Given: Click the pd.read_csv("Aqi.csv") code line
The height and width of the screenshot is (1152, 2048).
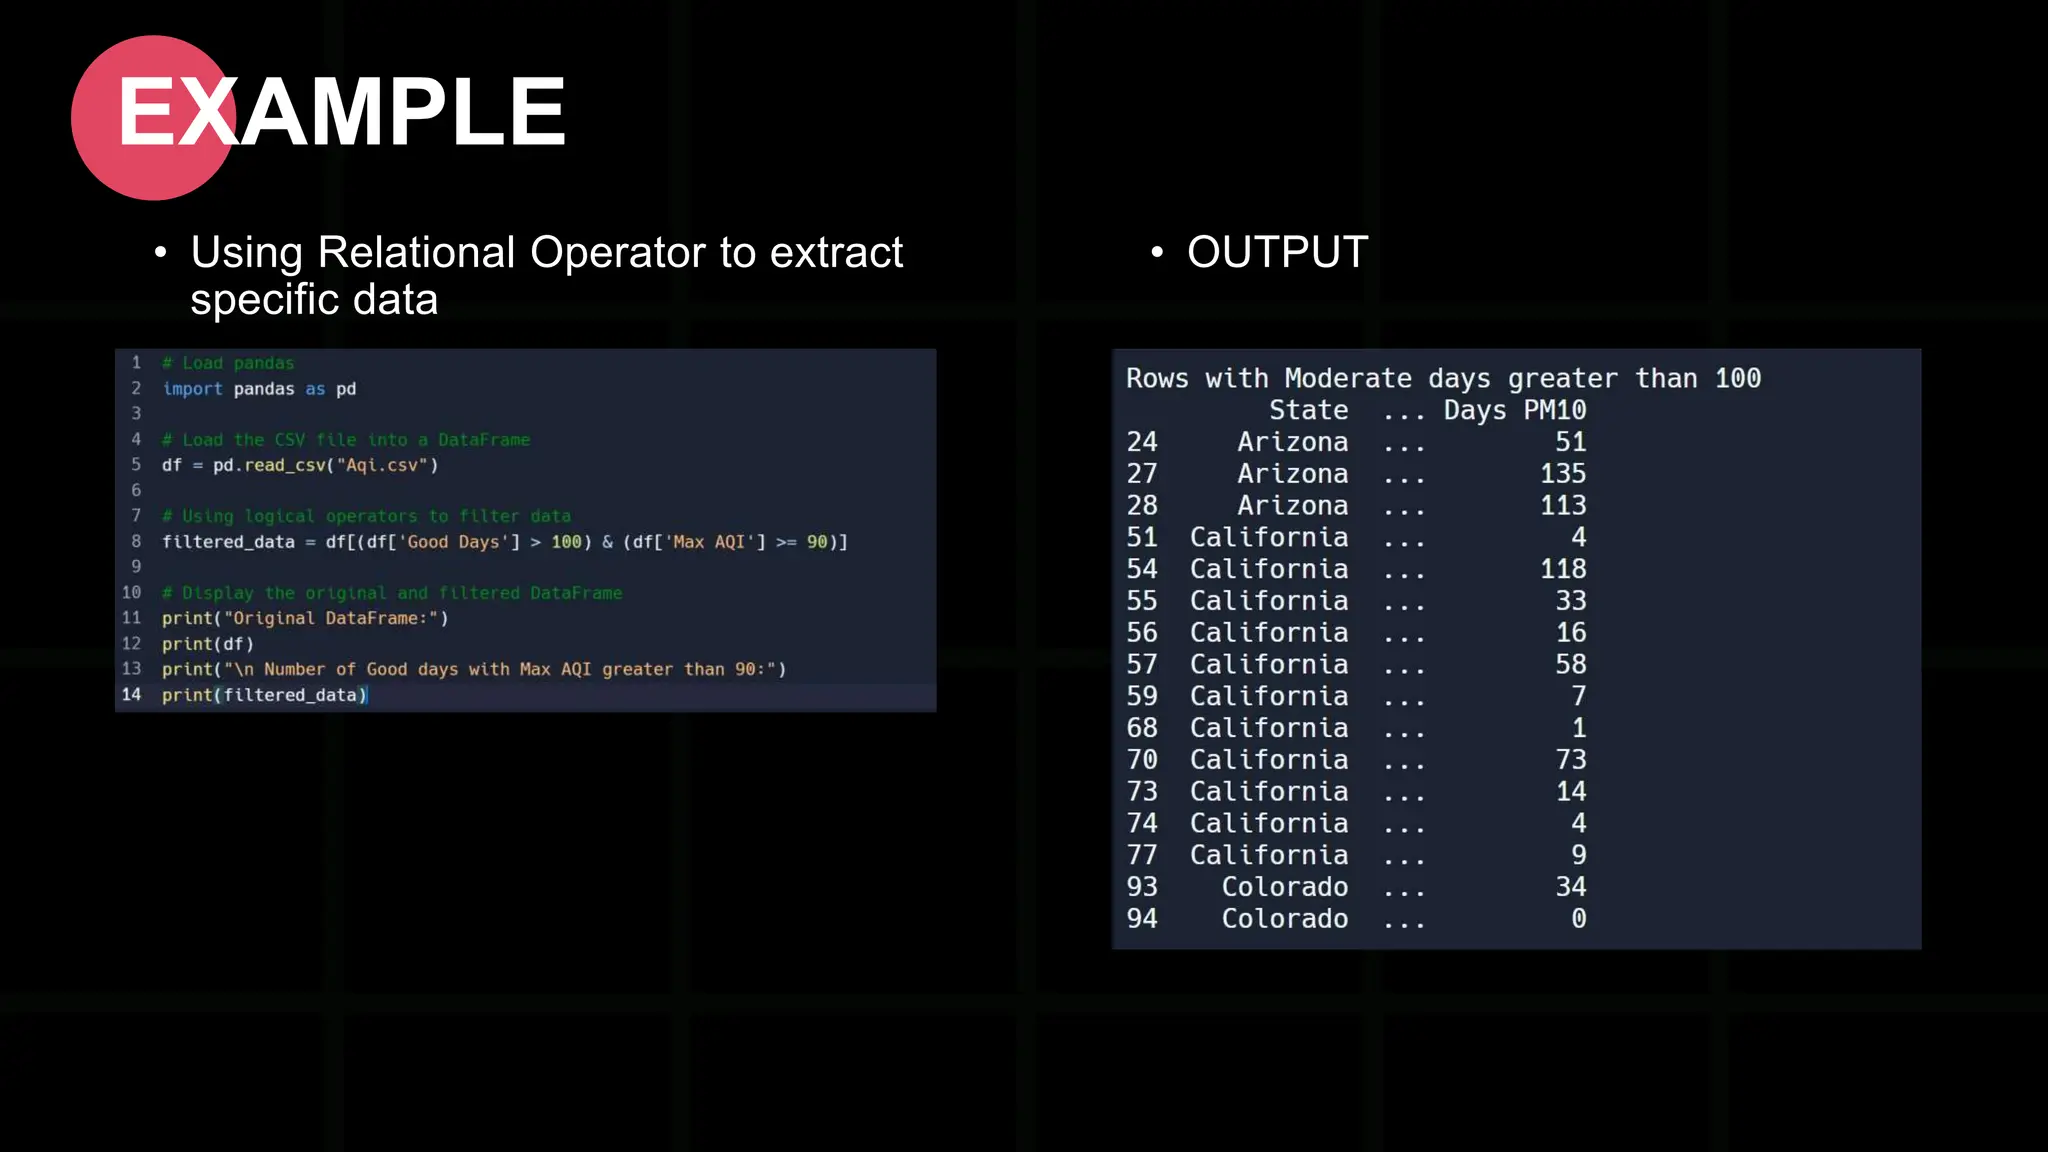Looking at the screenshot, I should (300, 465).
